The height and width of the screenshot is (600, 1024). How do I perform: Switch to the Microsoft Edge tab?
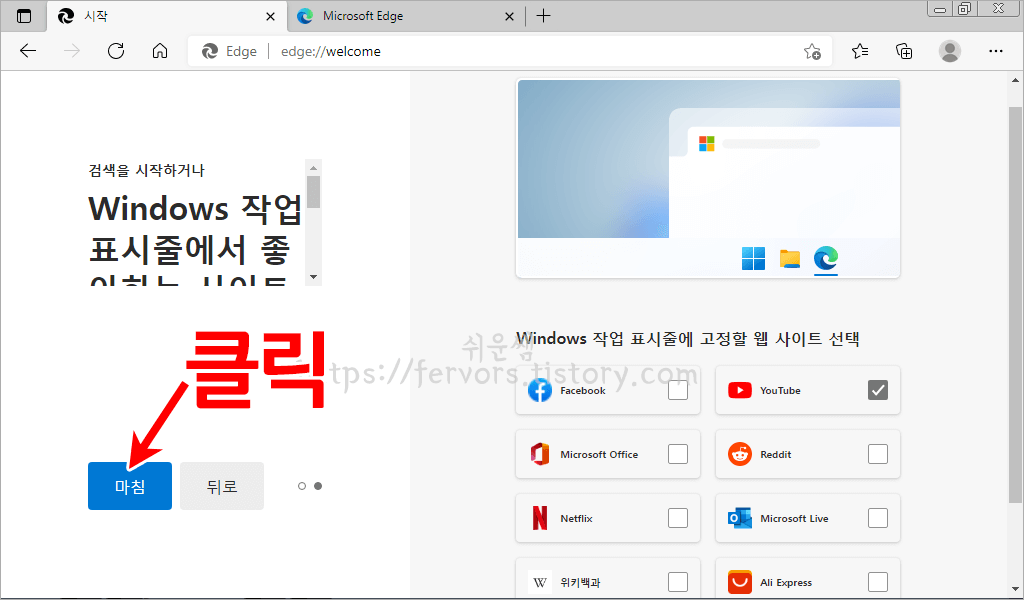[x=406, y=16]
